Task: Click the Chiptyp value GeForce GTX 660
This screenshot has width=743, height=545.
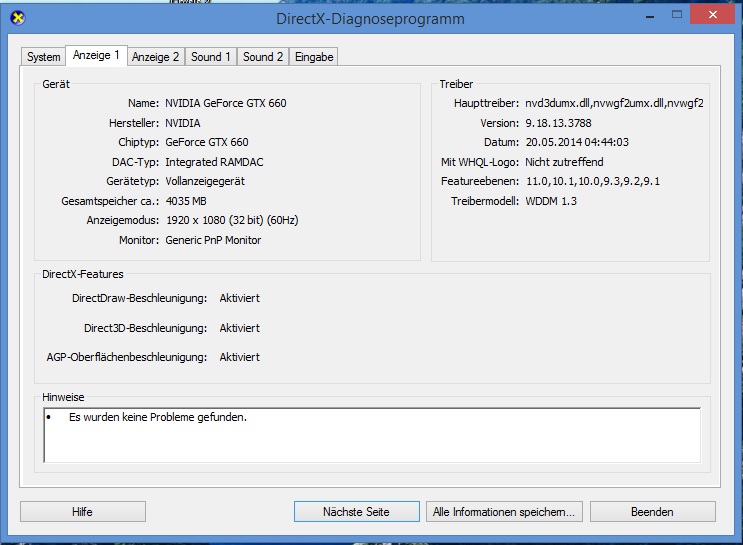Action: [207, 142]
